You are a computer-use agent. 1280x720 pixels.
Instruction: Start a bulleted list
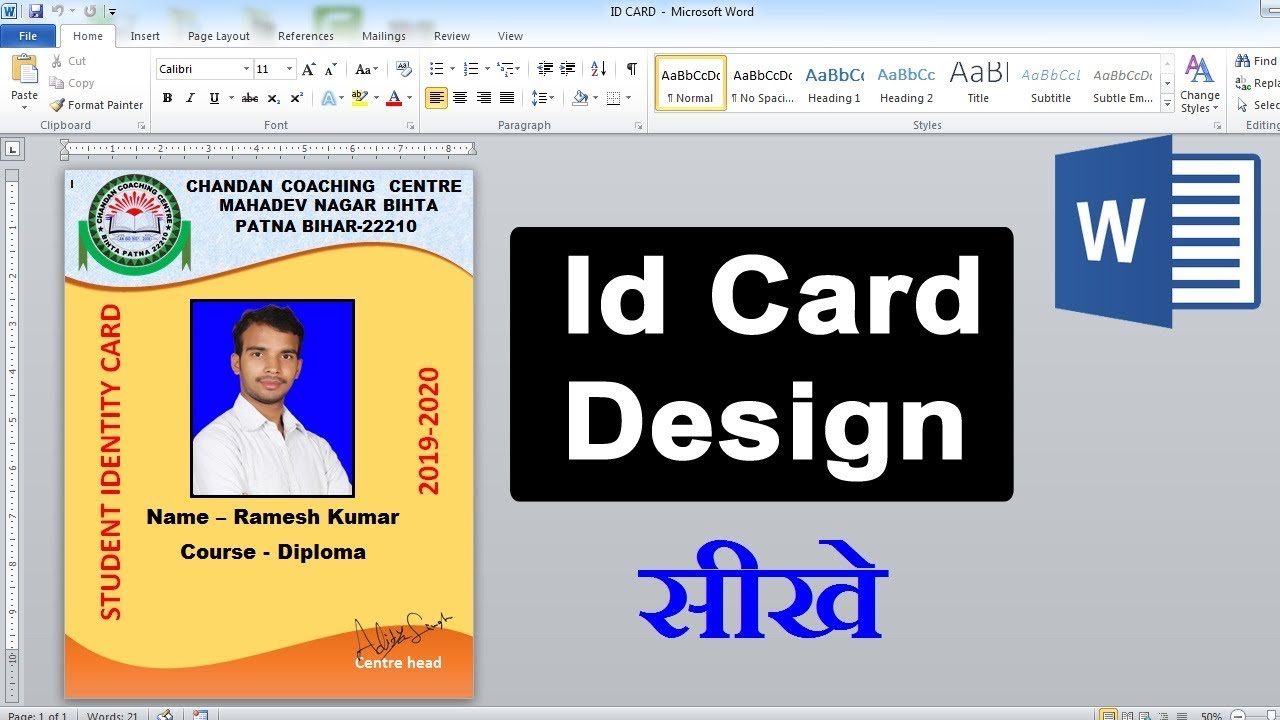tap(436, 69)
